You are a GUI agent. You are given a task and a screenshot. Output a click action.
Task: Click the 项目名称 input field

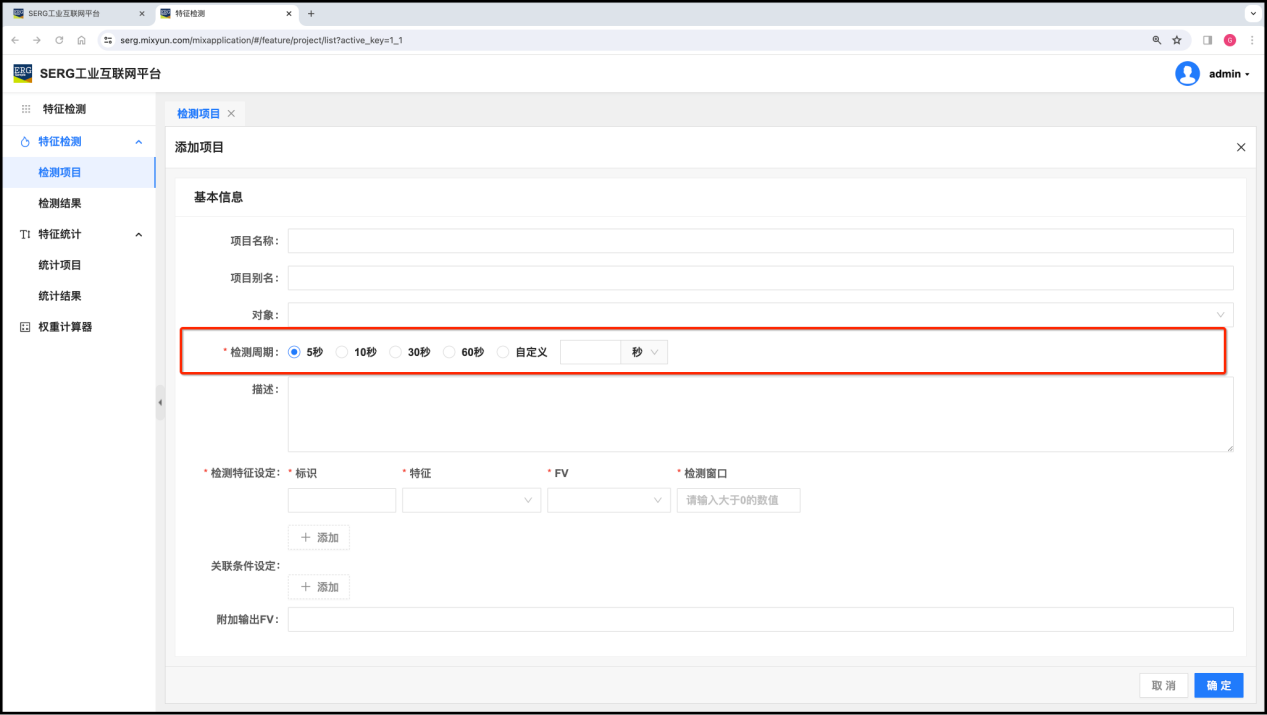pos(760,241)
